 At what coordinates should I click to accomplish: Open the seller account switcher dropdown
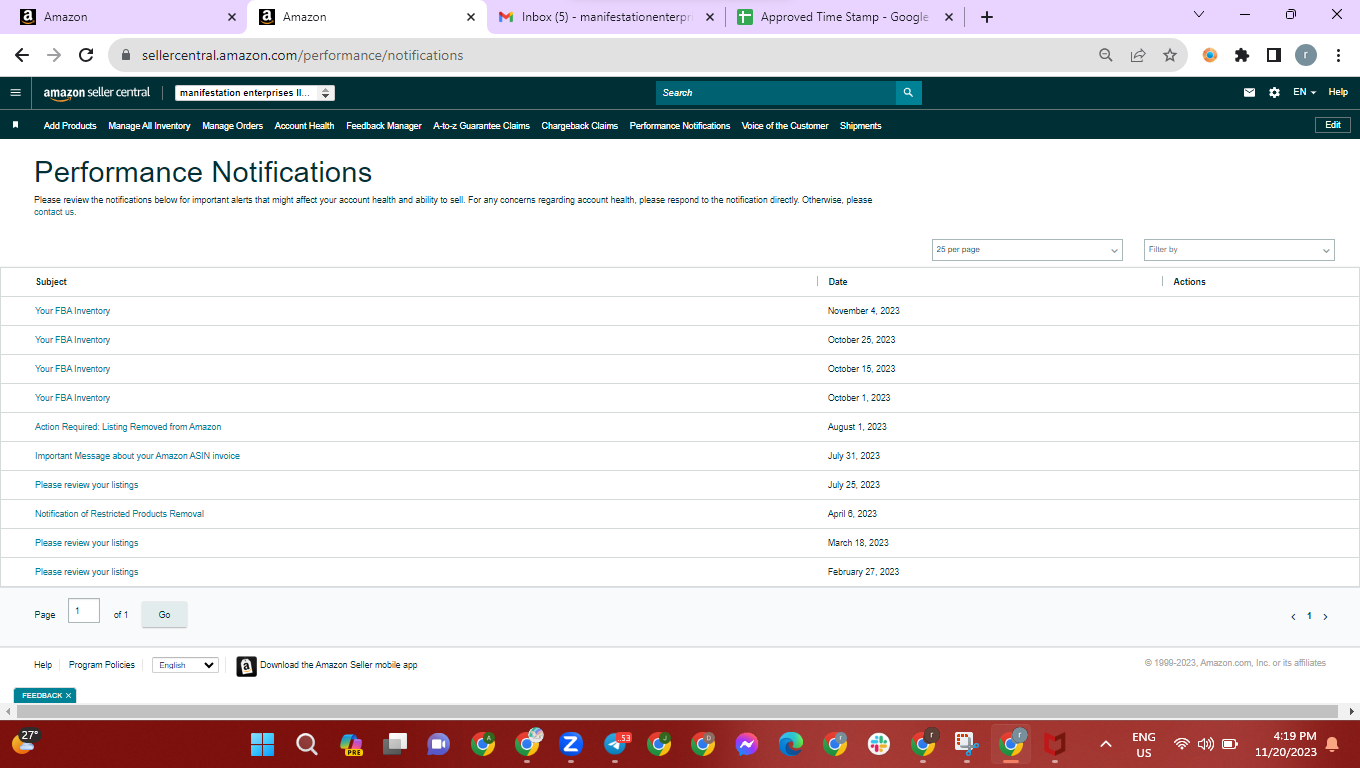pyautogui.click(x=255, y=93)
